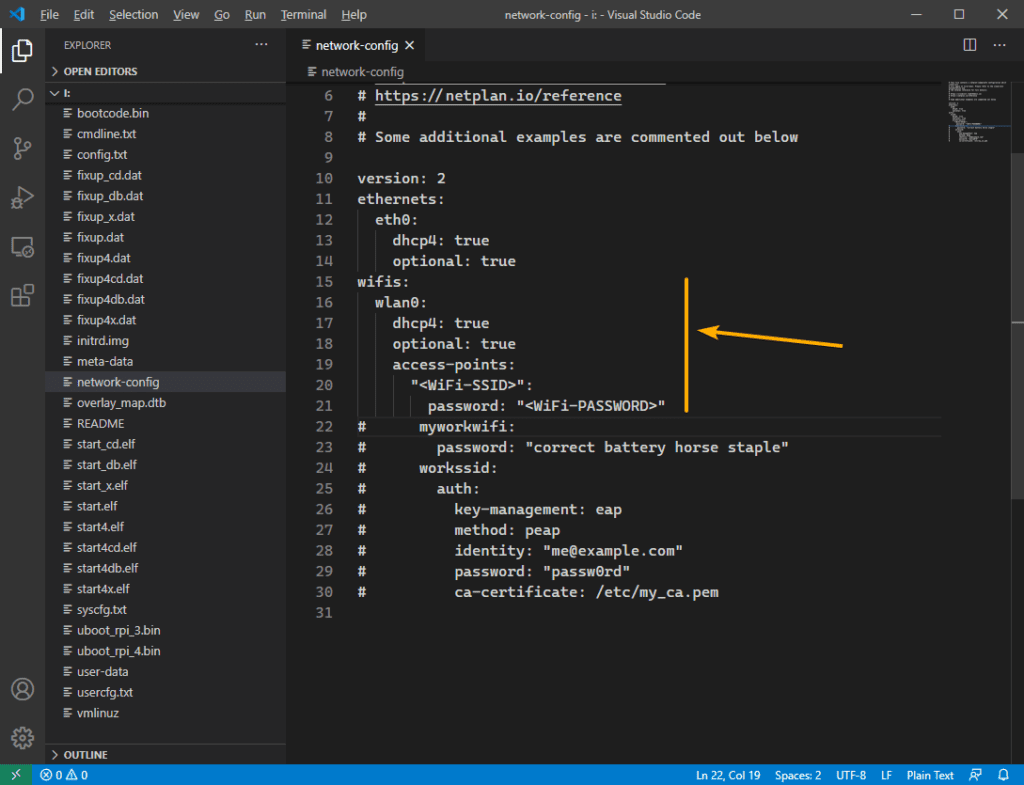This screenshot has height=785, width=1024.
Task: Click the Spaces: 2 indentation setting
Action: point(799,775)
